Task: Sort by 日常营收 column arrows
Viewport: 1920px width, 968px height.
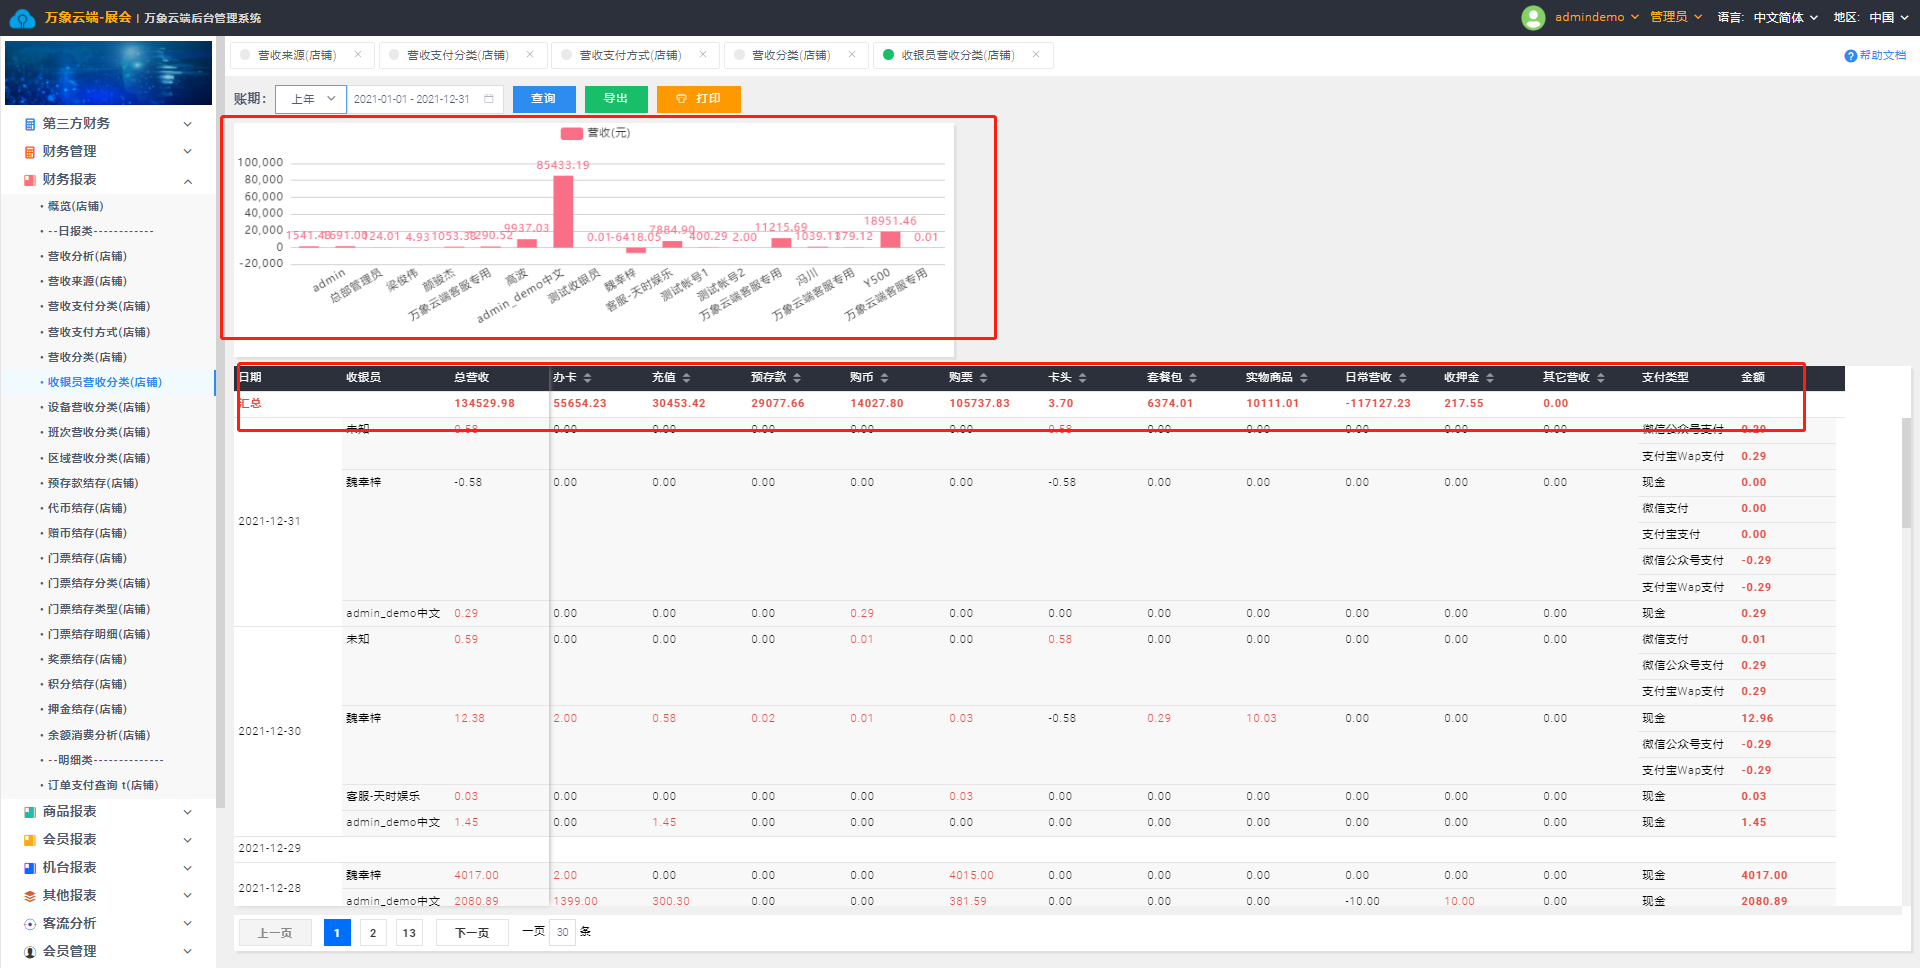Action: pos(1403,378)
